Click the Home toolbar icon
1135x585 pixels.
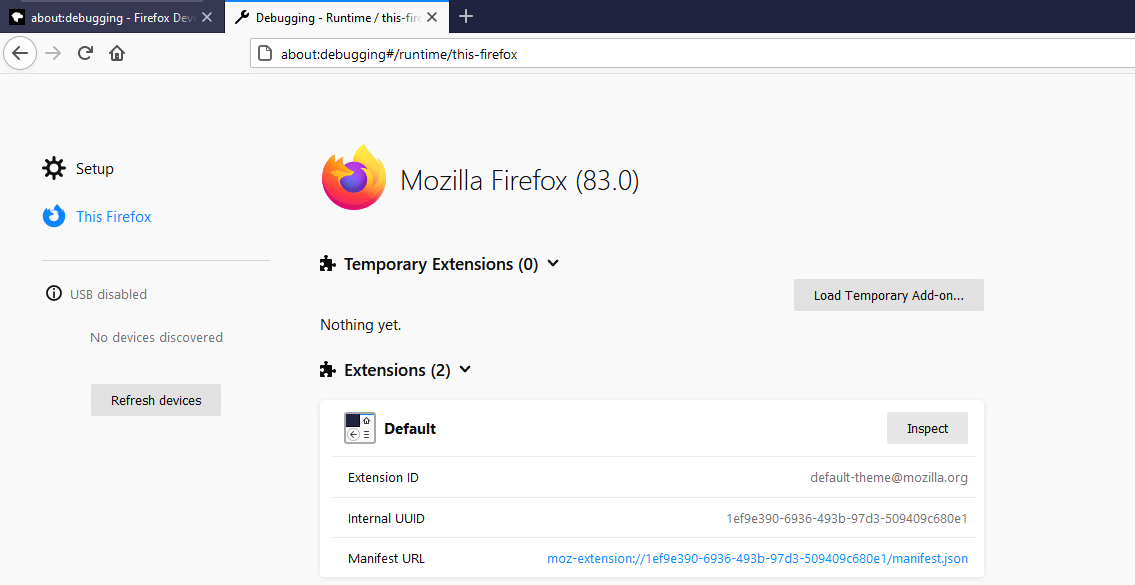click(x=116, y=53)
